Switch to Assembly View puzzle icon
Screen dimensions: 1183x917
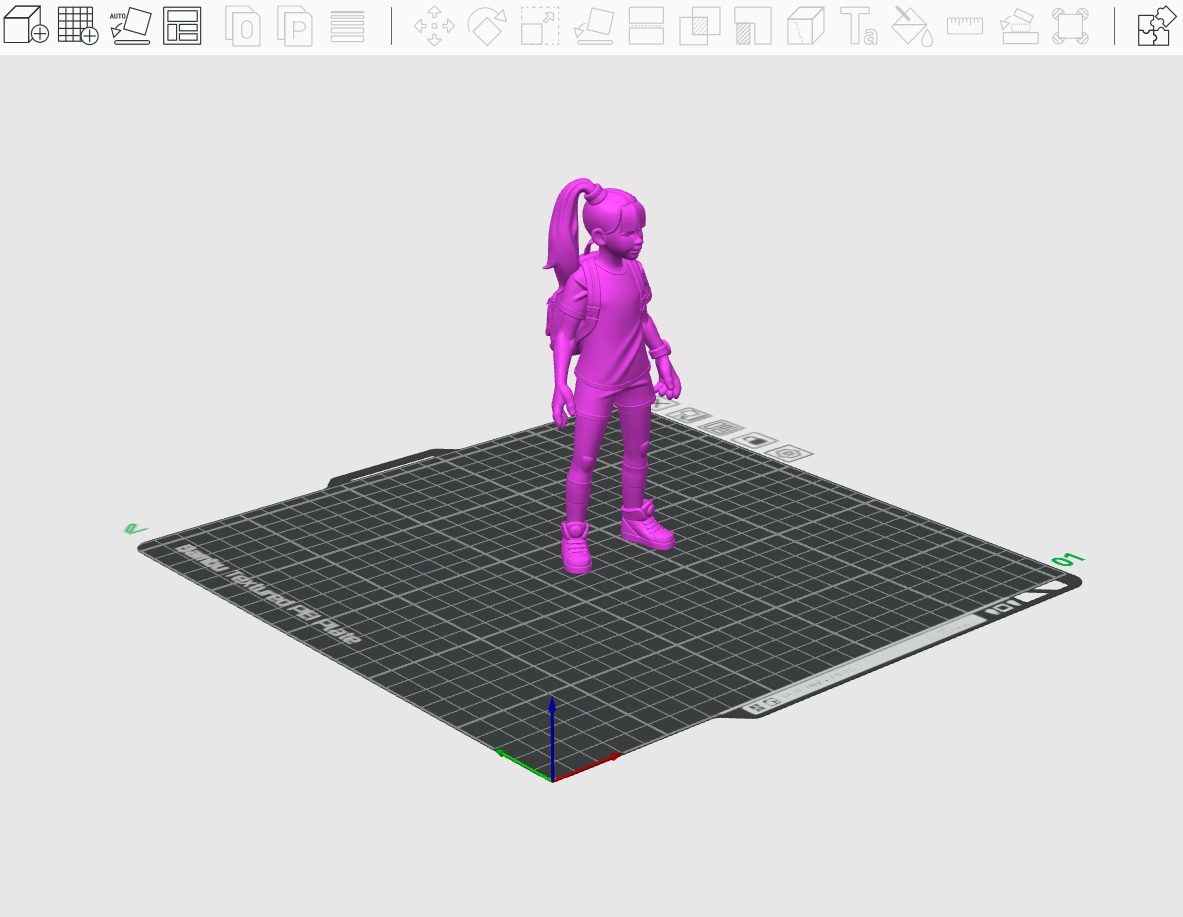(1157, 25)
